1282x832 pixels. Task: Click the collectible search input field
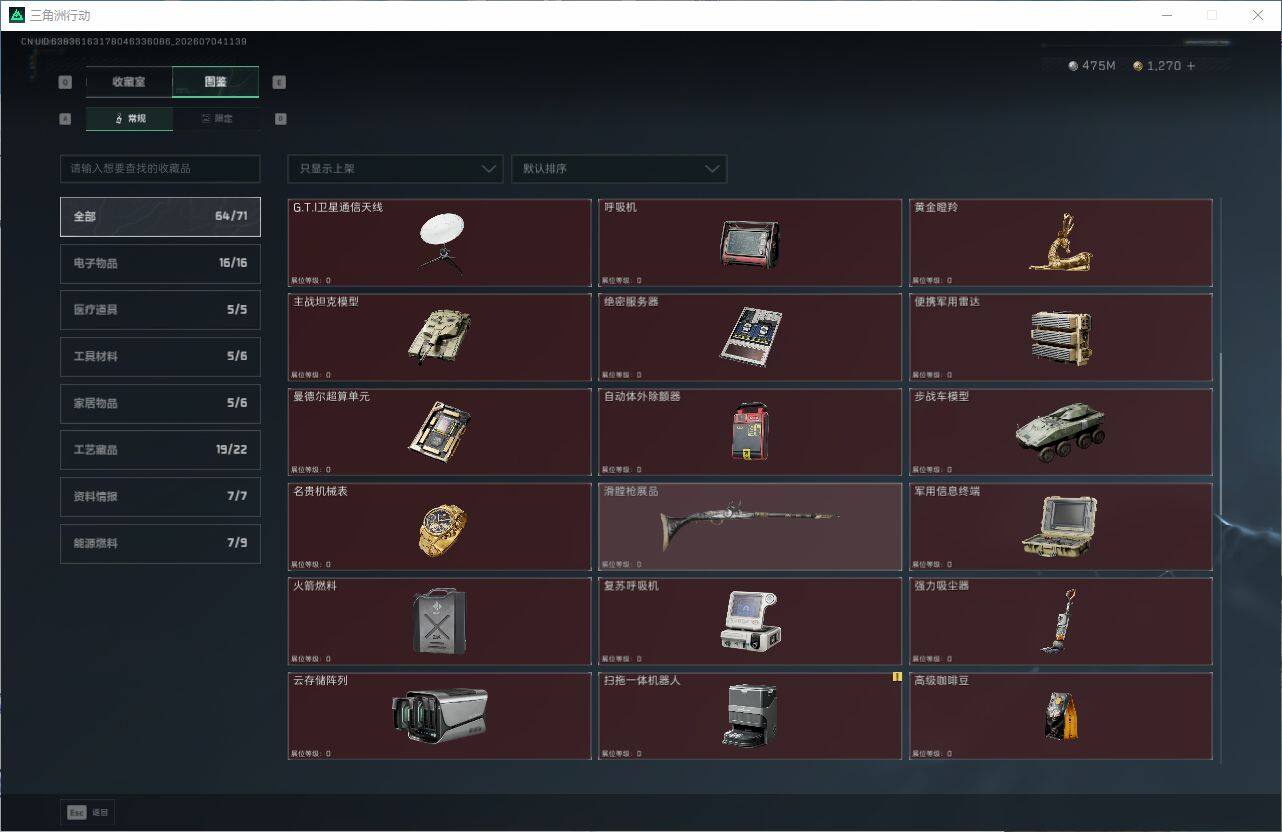tap(160, 169)
